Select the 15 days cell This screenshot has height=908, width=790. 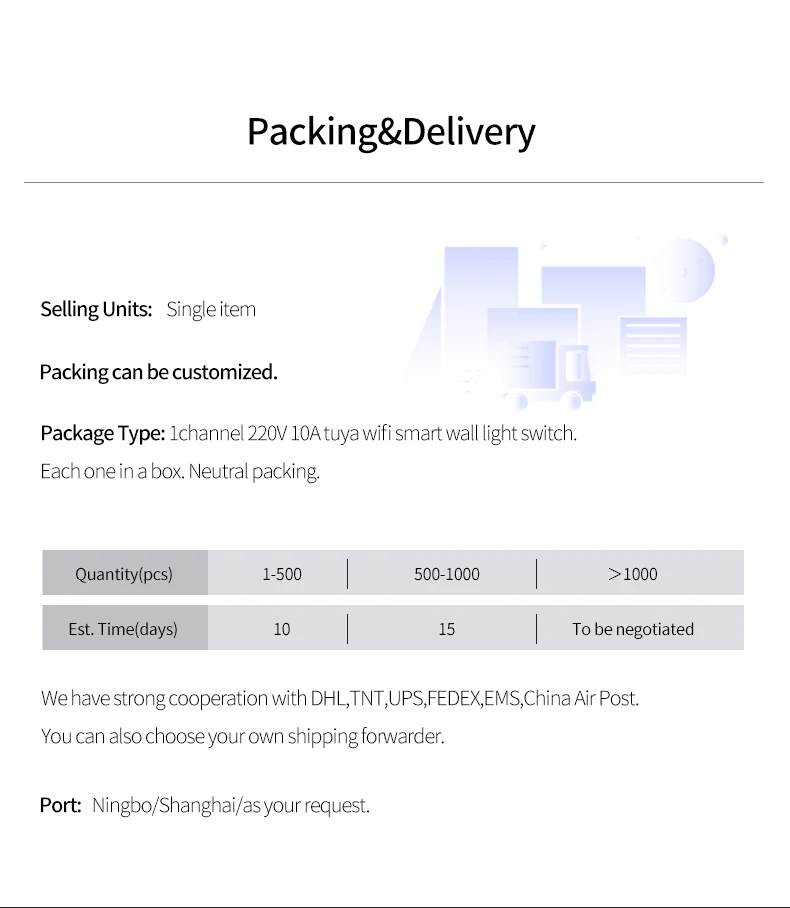tap(446, 629)
